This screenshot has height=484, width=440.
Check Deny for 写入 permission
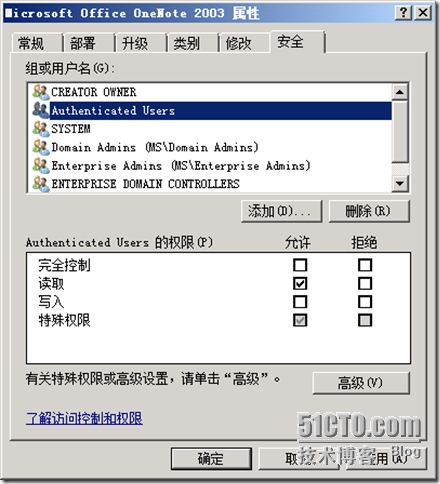(x=365, y=302)
